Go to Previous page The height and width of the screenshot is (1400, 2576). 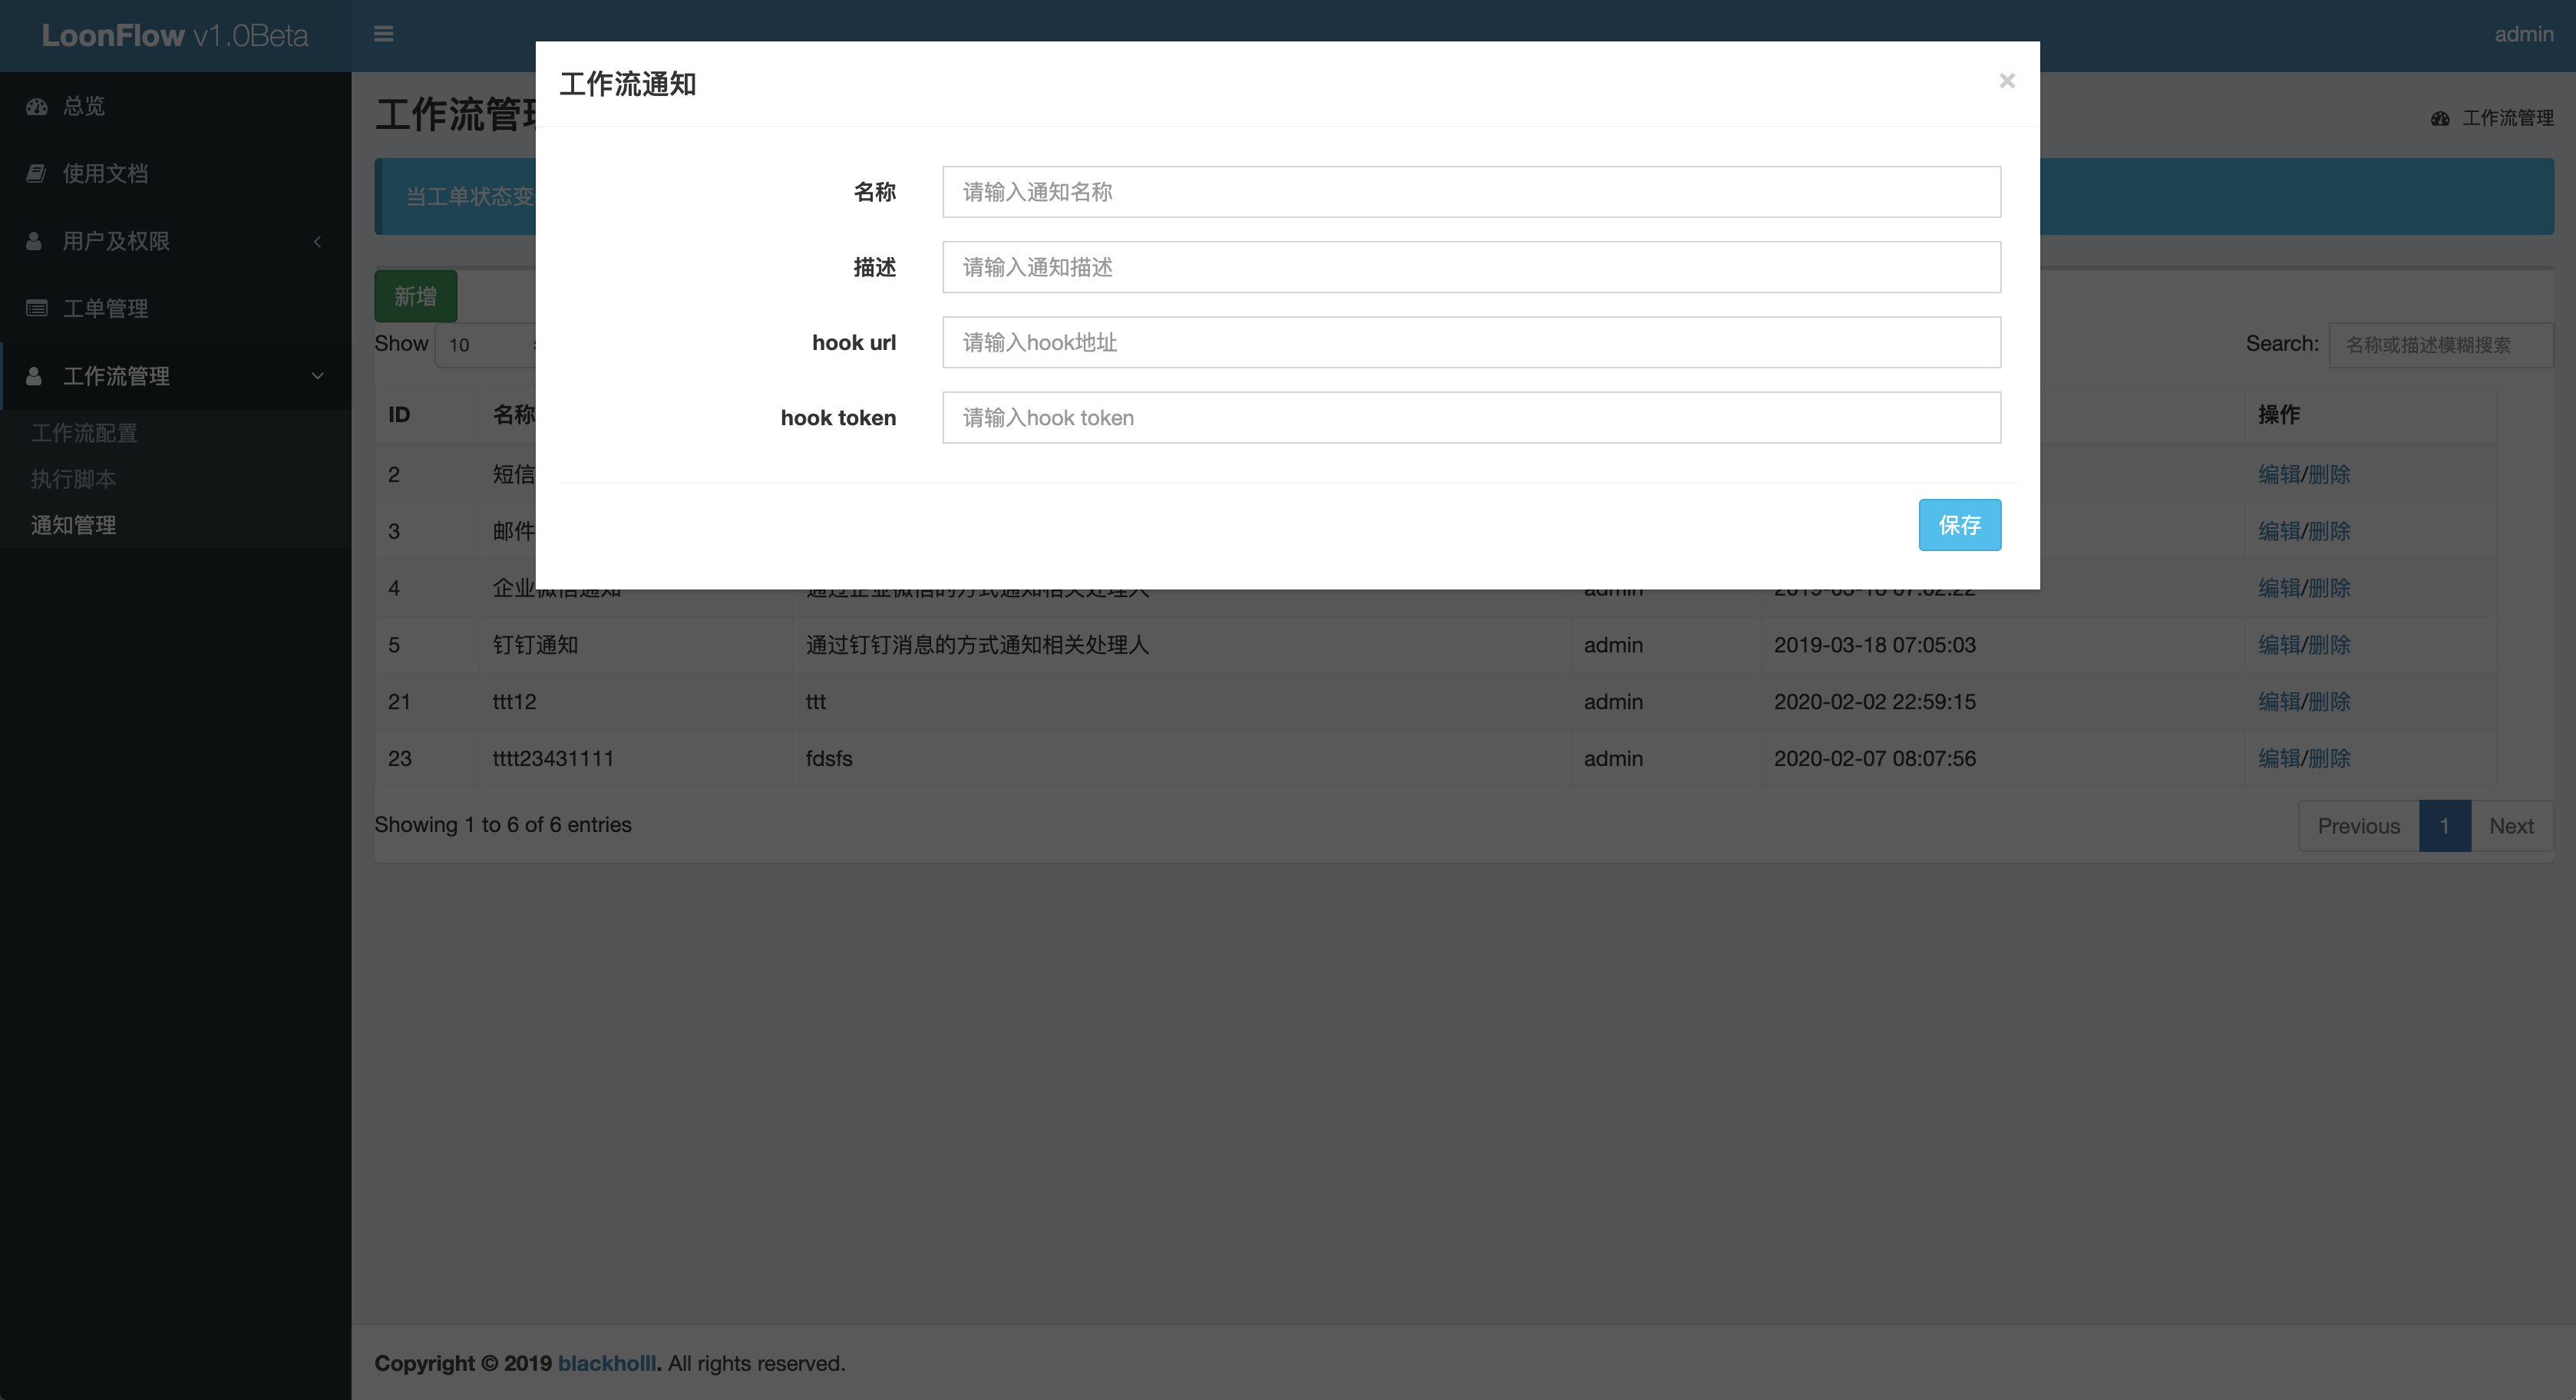pyautogui.click(x=2358, y=826)
